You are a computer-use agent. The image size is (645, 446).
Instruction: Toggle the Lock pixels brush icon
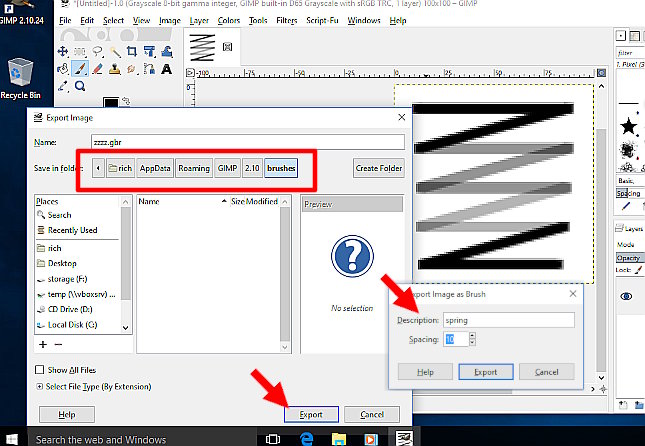[638, 270]
